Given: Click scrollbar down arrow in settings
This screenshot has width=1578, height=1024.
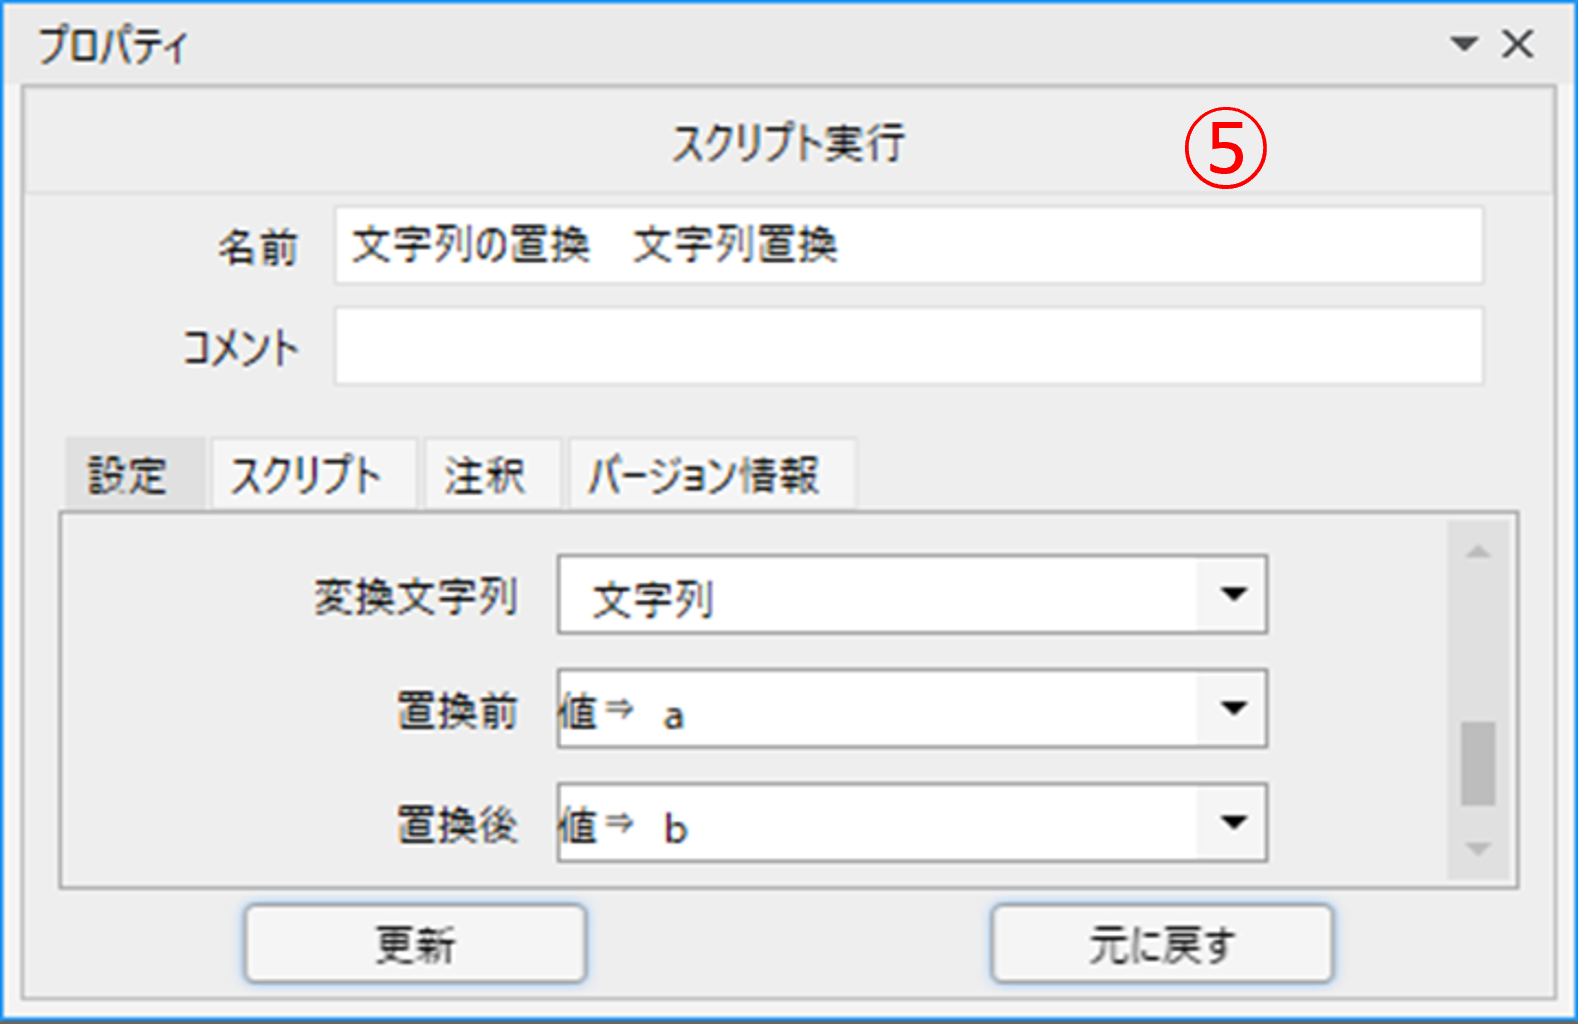Looking at the screenshot, I should [x=1478, y=849].
